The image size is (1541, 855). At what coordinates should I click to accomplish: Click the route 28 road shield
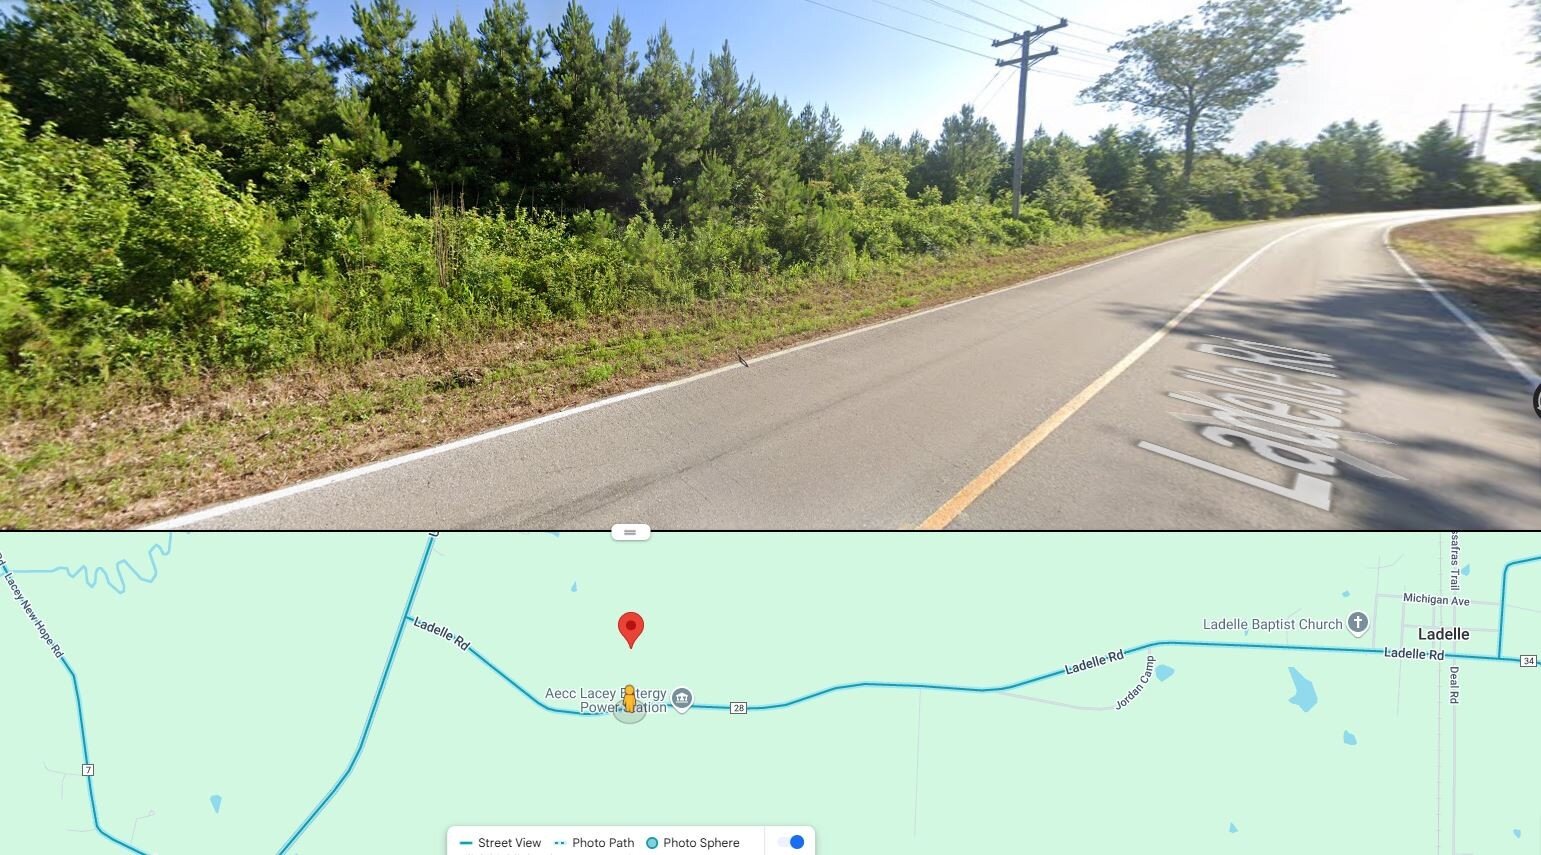coord(738,708)
